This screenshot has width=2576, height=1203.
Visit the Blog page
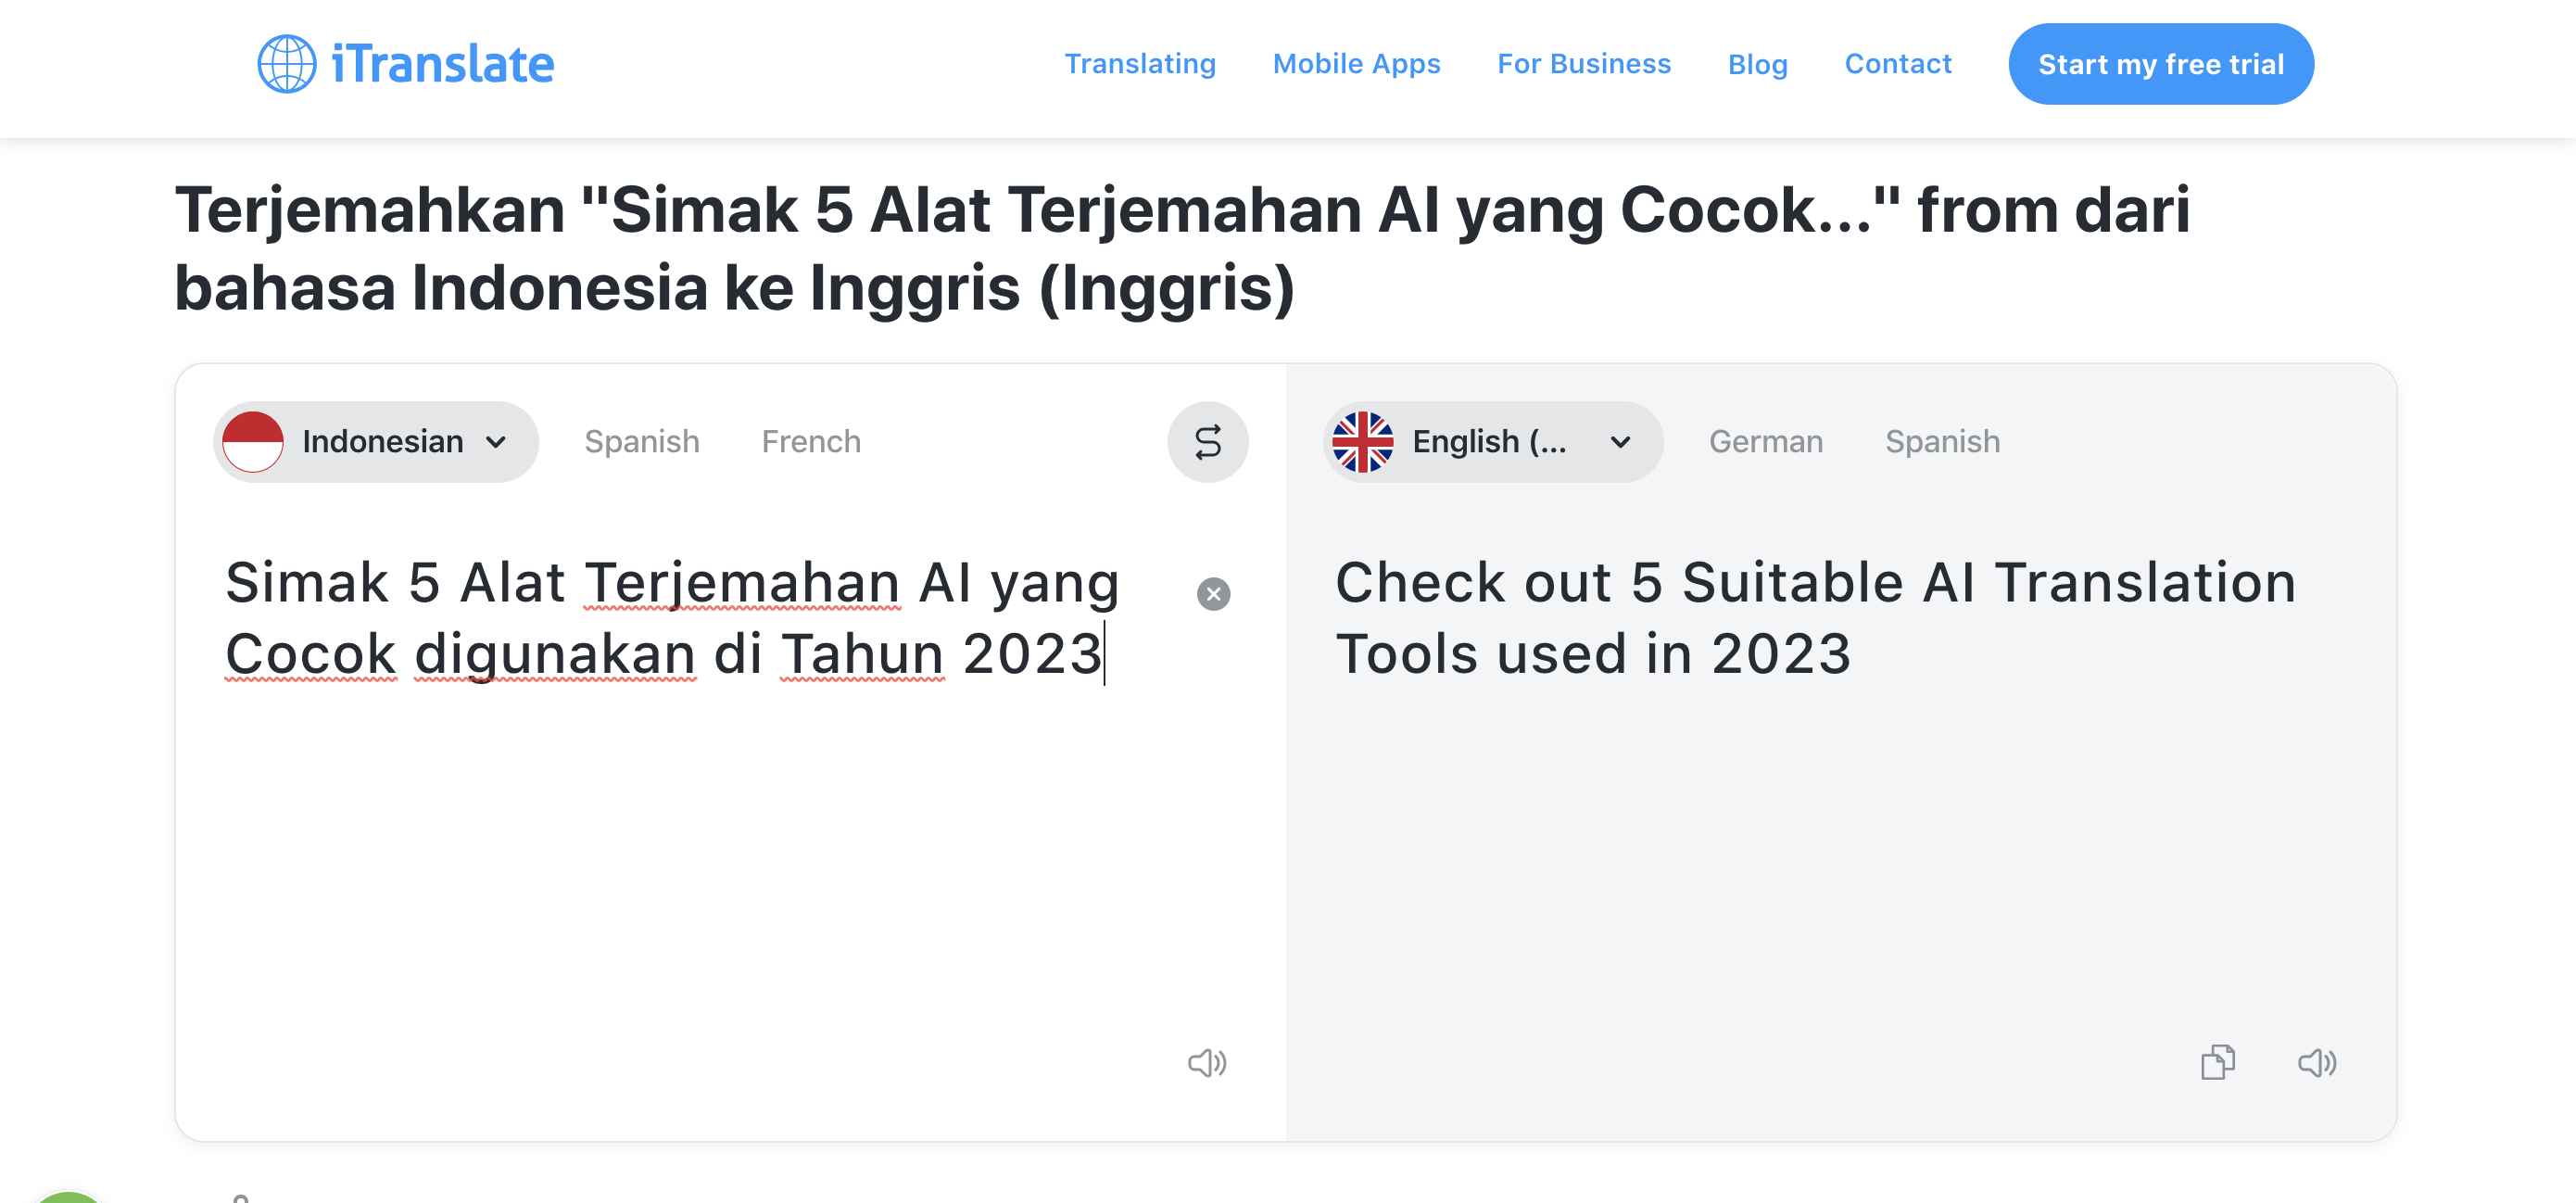point(1757,64)
